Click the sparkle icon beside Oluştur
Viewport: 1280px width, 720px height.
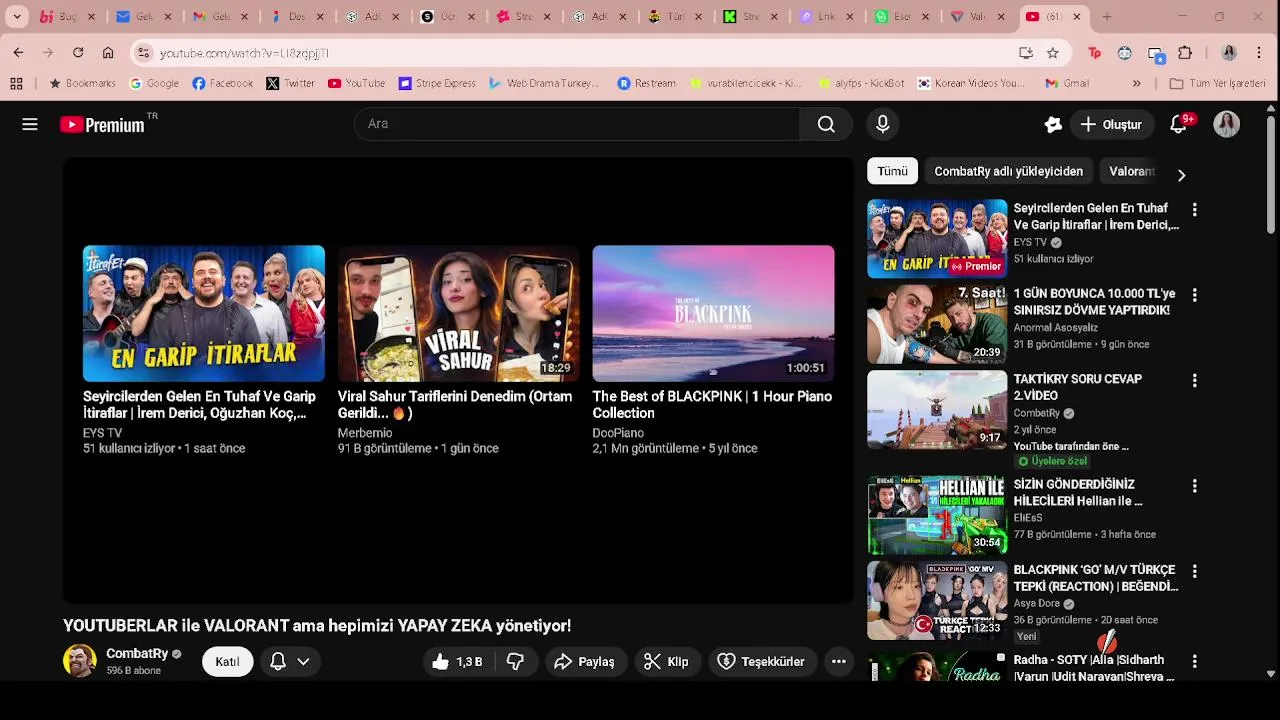coord(1052,124)
